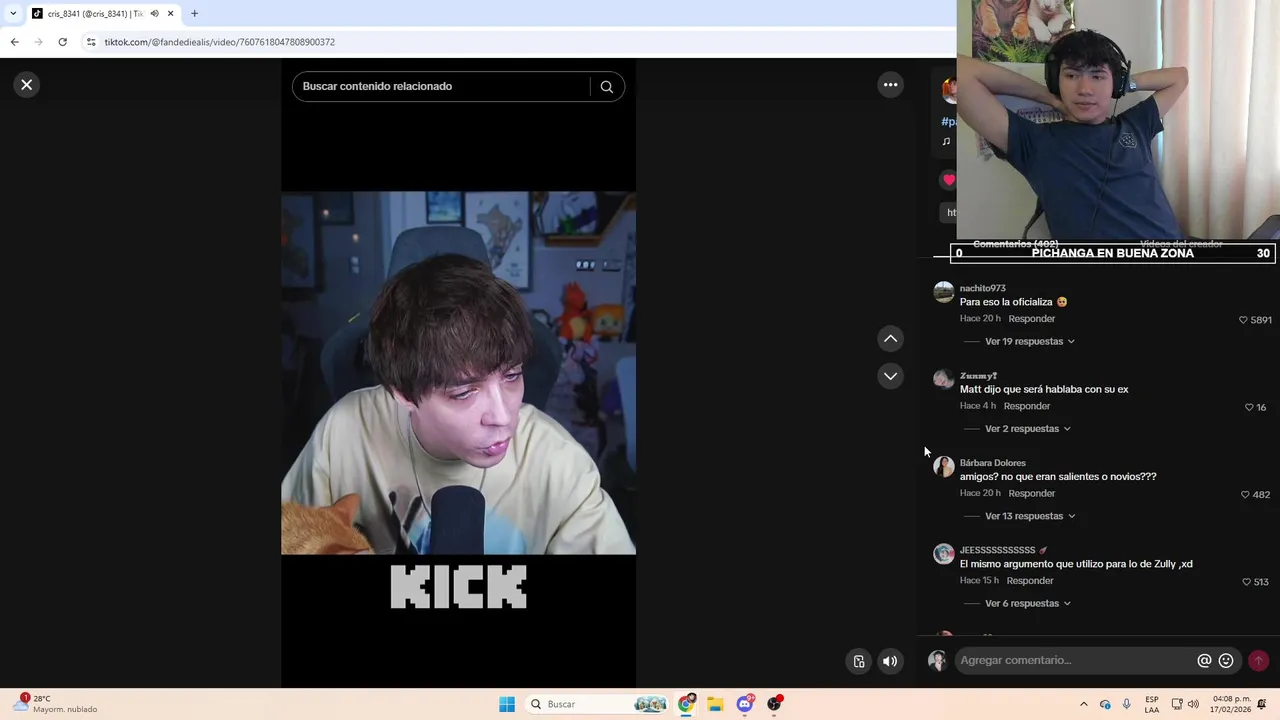Like the video with heart icon
Viewport: 1280px width, 720px height.
point(948,180)
